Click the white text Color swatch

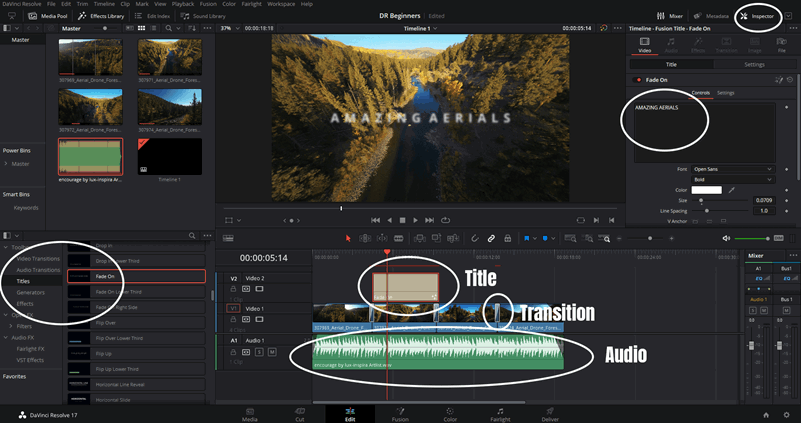point(706,189)
